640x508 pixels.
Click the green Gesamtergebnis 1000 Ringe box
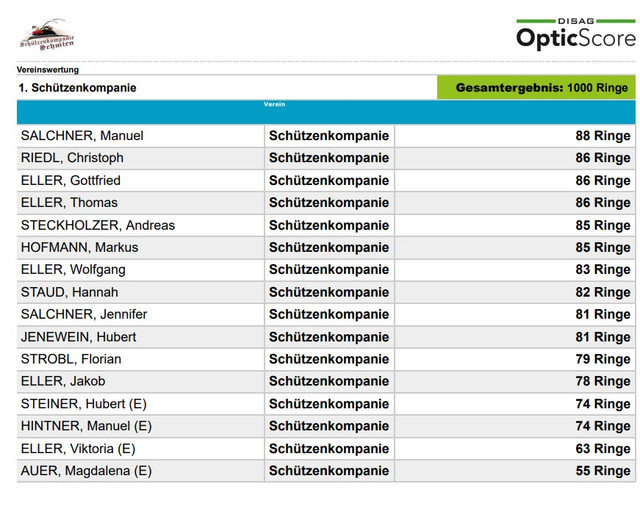536,87
